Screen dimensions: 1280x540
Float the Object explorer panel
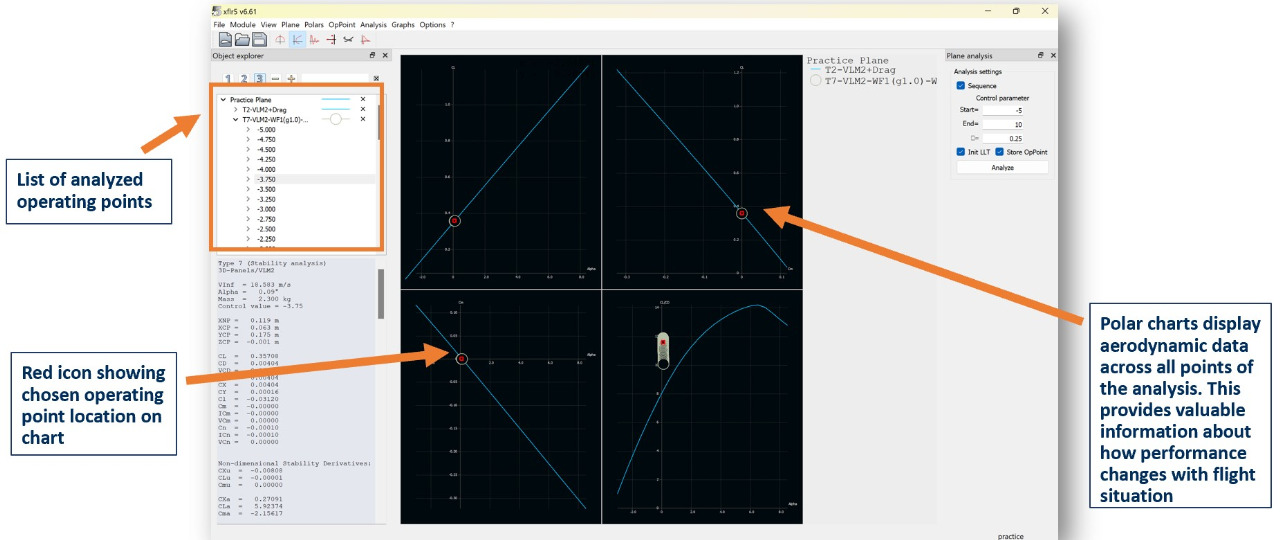373,56
